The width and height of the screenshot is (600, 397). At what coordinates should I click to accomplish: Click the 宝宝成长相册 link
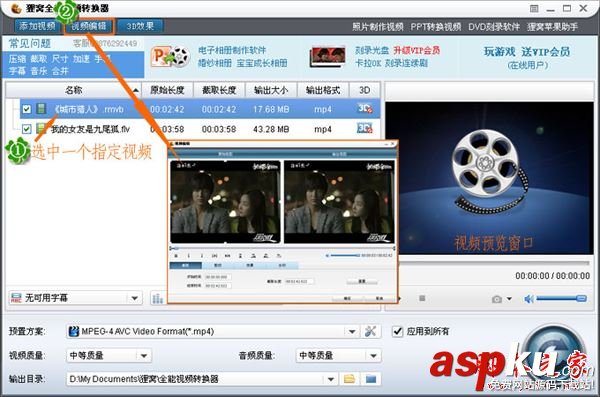click(x=262, y=63)
